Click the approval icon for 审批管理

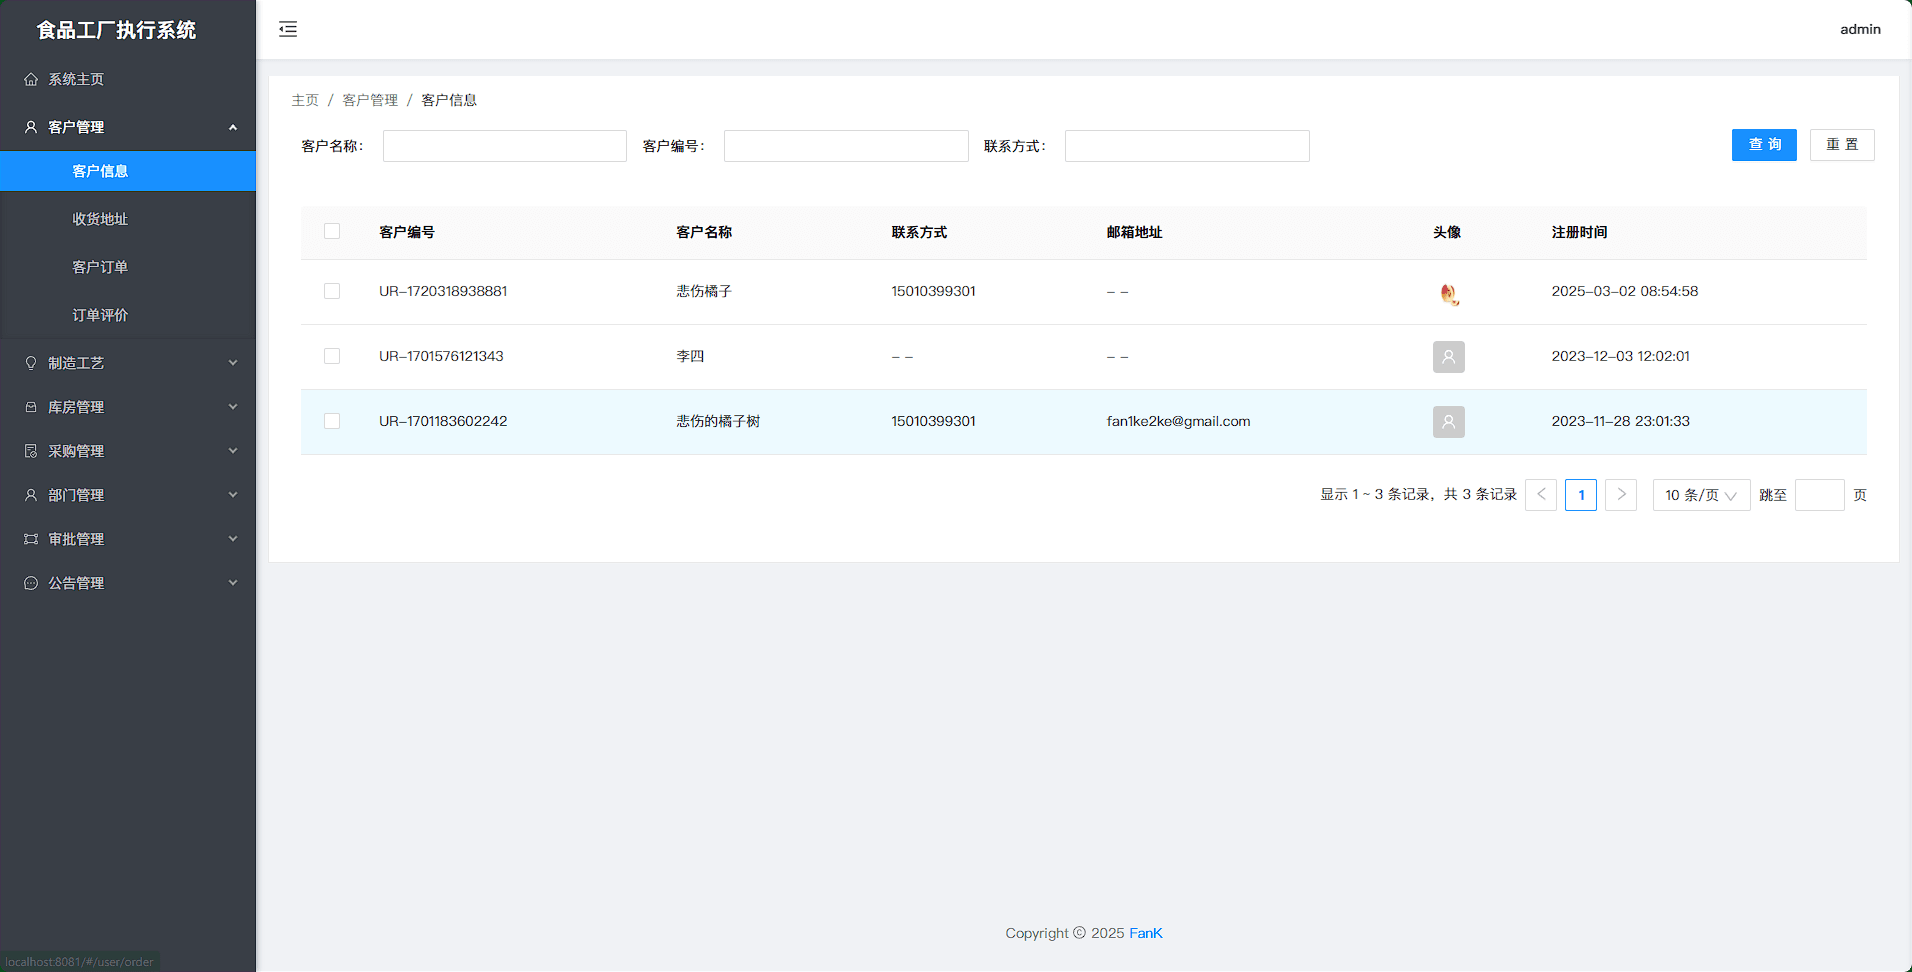(31, 539)
